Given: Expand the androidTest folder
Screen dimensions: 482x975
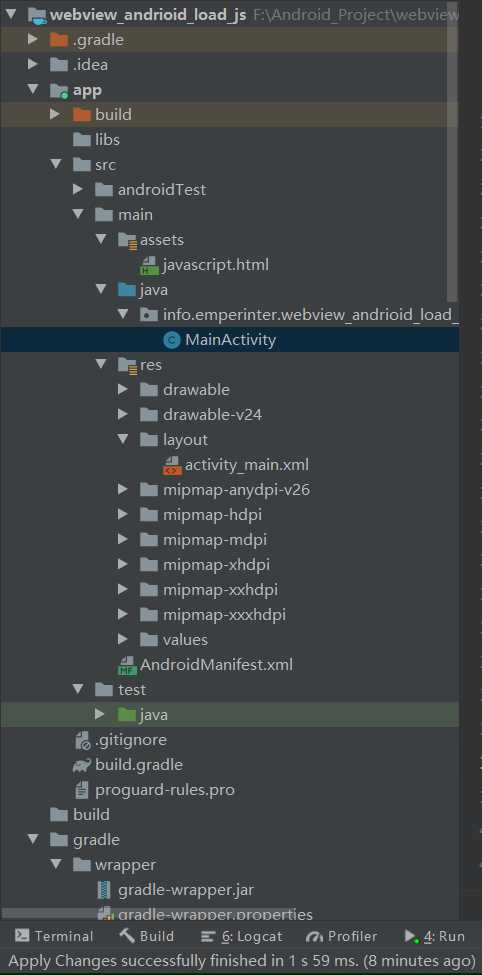Looking at the screenshot, I should pos(78,190).
